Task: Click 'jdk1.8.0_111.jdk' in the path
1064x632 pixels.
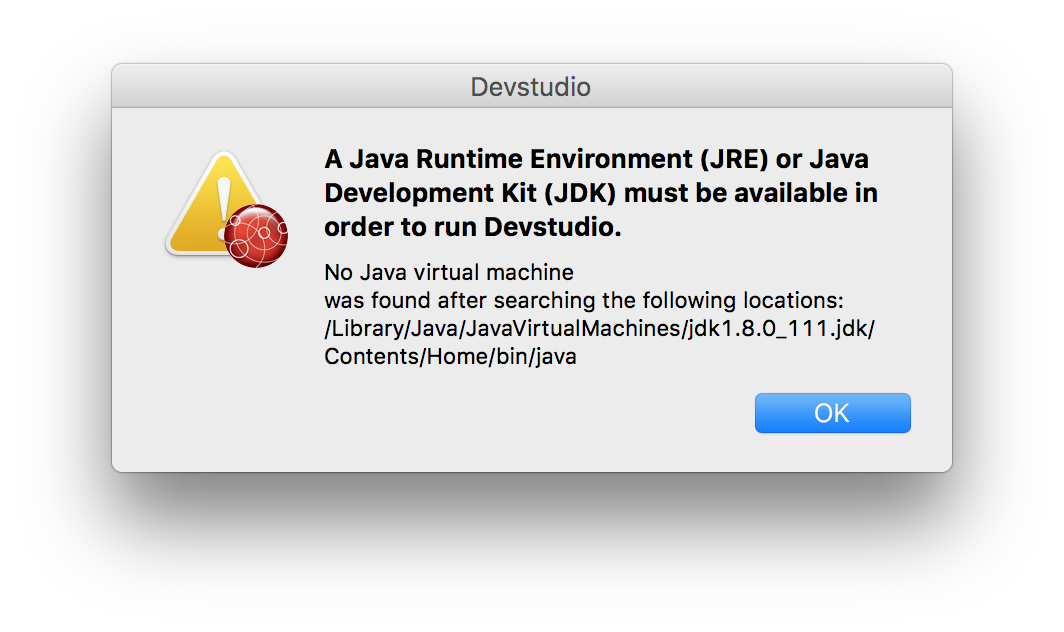Action: click(x=778, y=329)
